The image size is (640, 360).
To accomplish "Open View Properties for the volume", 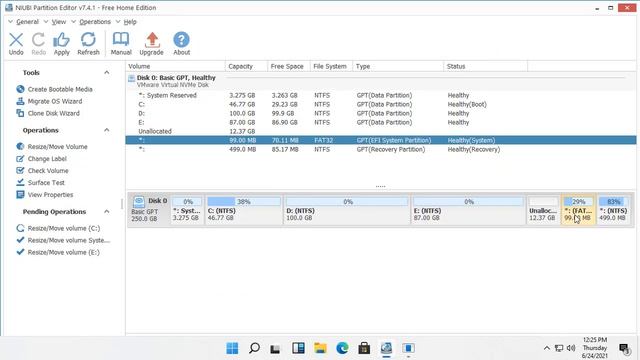I will pyautogui.click(x=45, y=195).
